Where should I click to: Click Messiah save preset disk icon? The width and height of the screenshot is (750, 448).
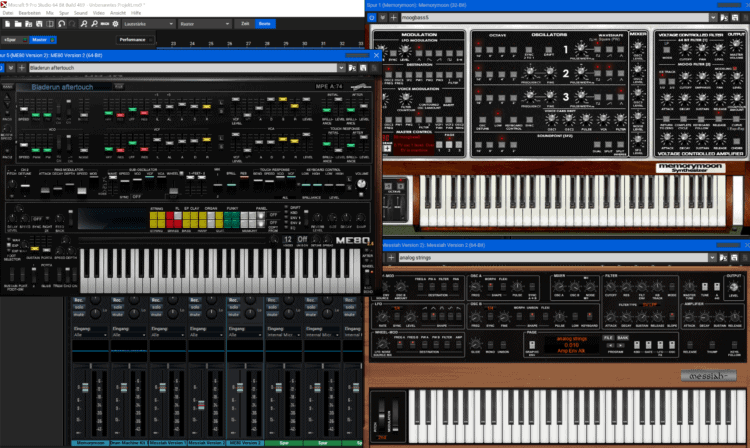click(x=734, y=258)
